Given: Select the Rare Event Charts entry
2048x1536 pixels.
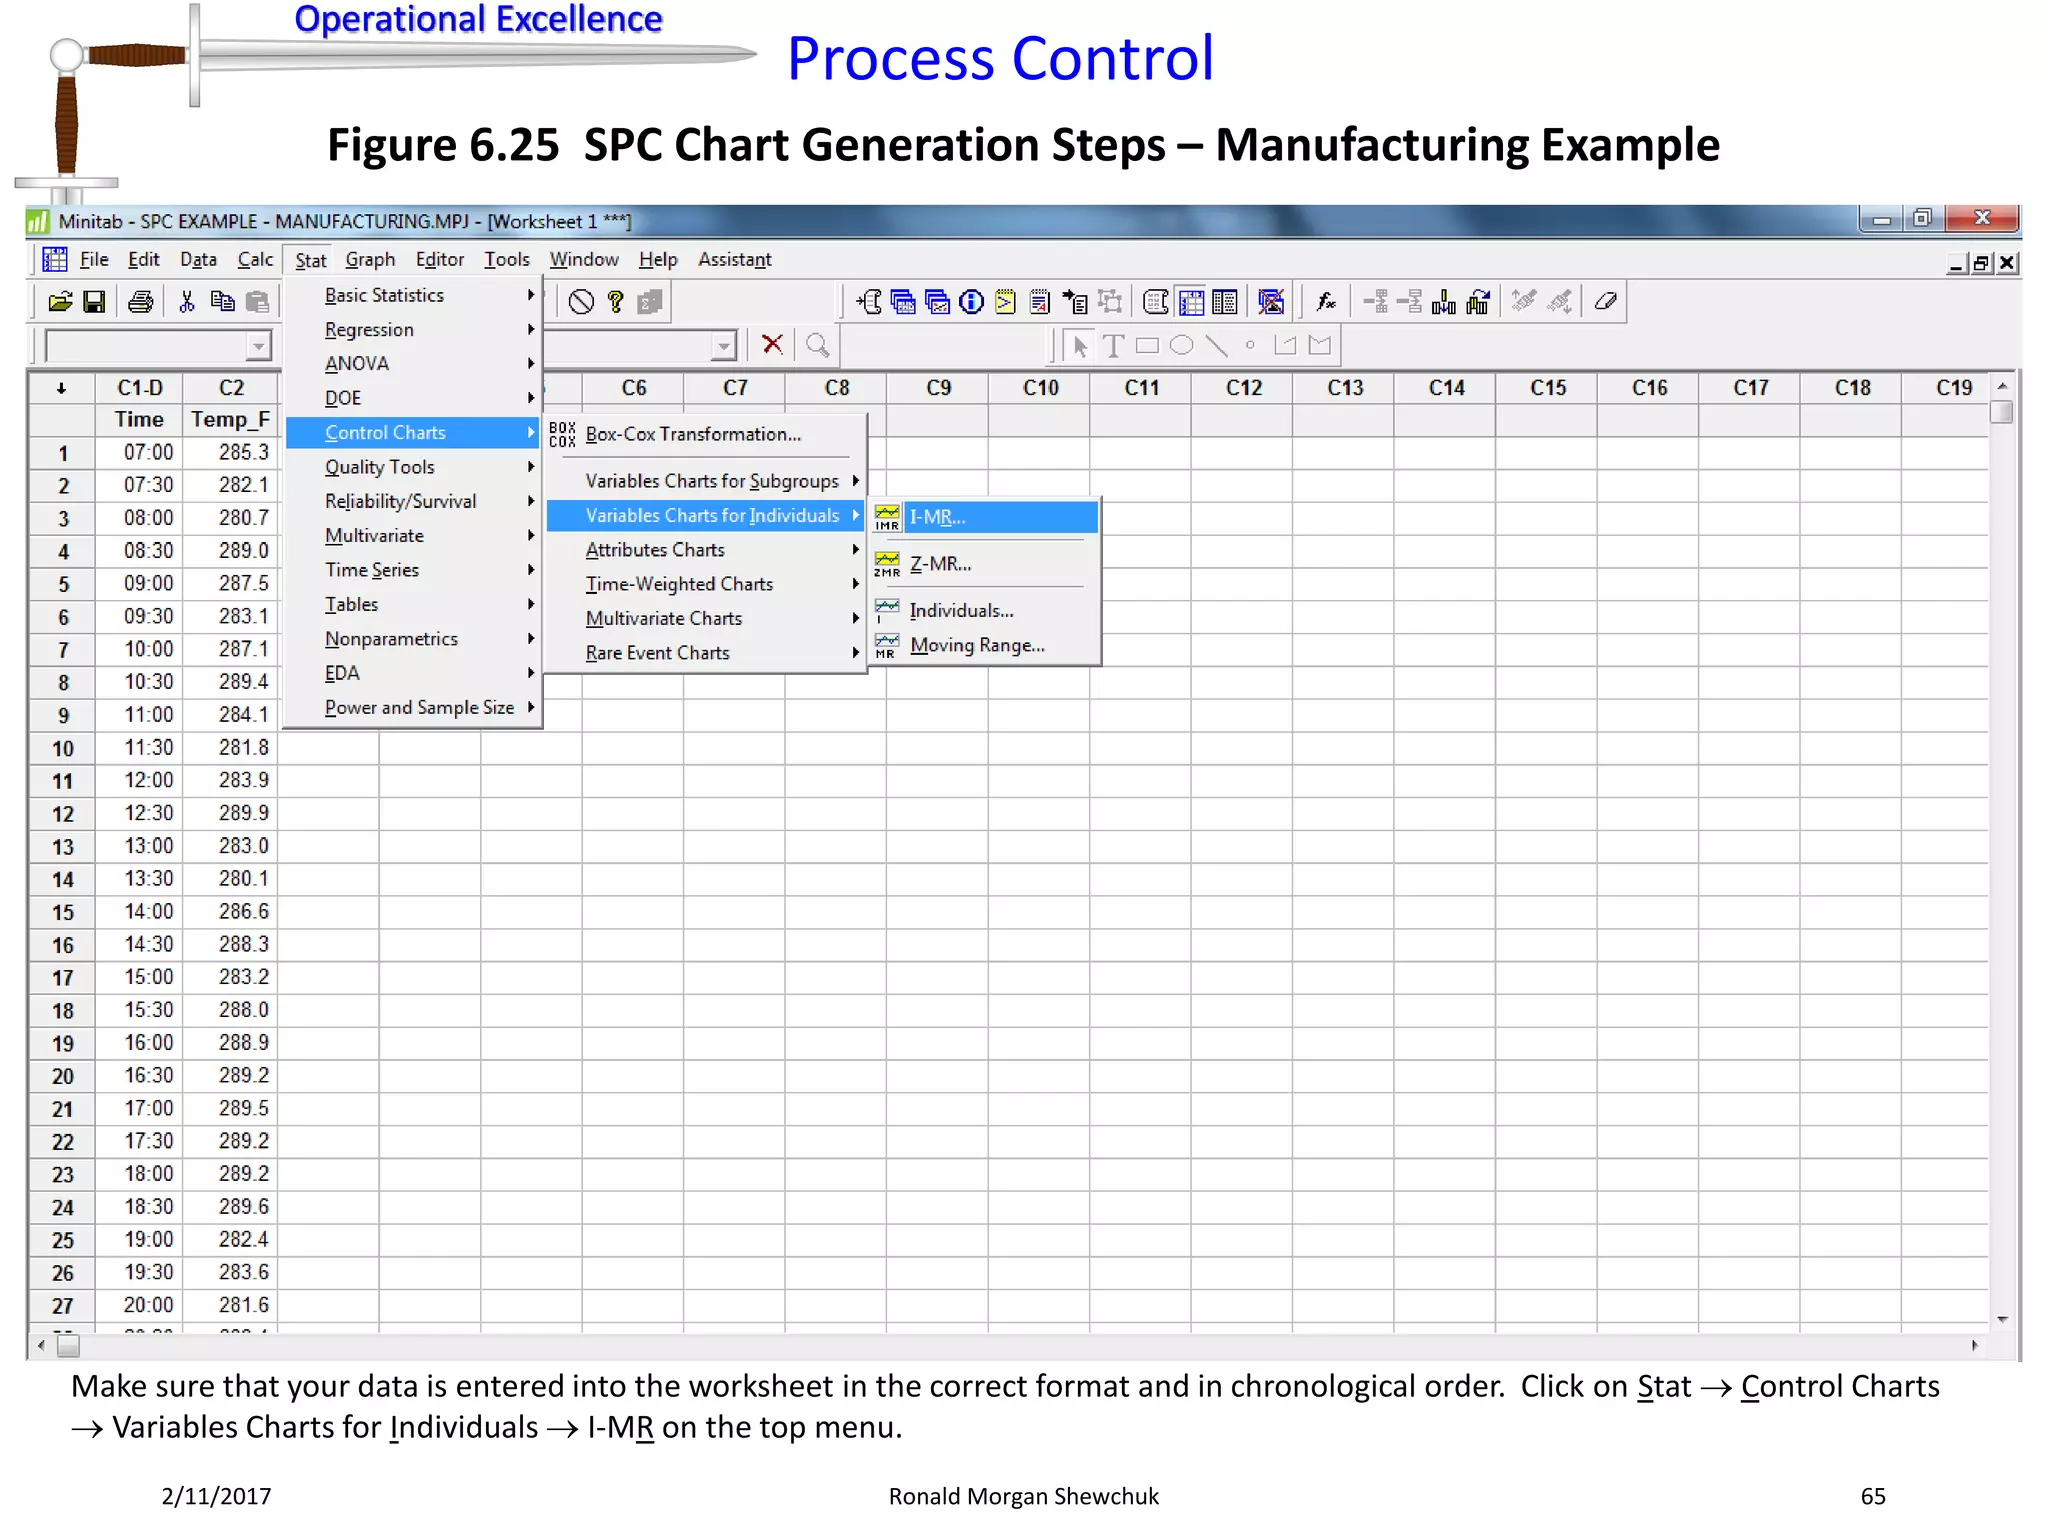Looking at the screenshot, I should pyautogui.click(x=706, y=653).
